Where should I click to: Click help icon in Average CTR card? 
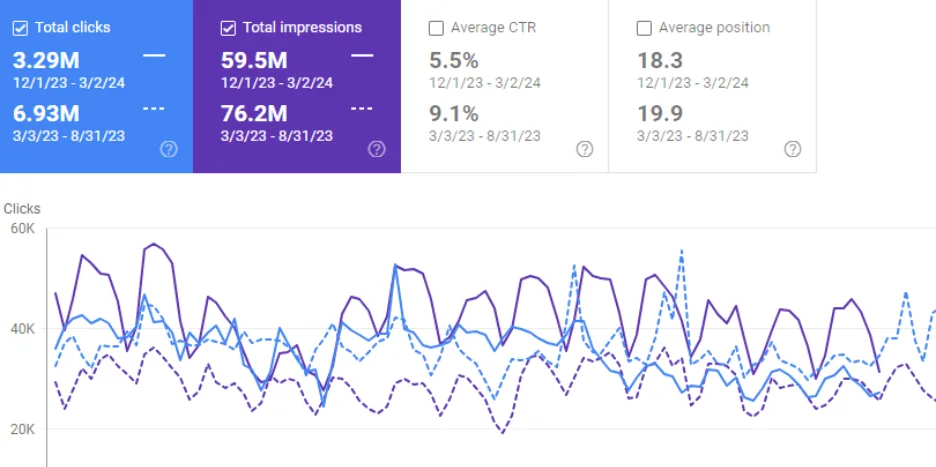point(585,149)
